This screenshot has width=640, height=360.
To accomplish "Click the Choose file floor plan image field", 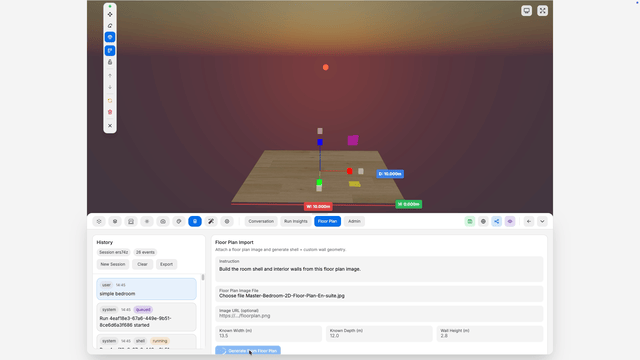I will (x=379, y=293).
